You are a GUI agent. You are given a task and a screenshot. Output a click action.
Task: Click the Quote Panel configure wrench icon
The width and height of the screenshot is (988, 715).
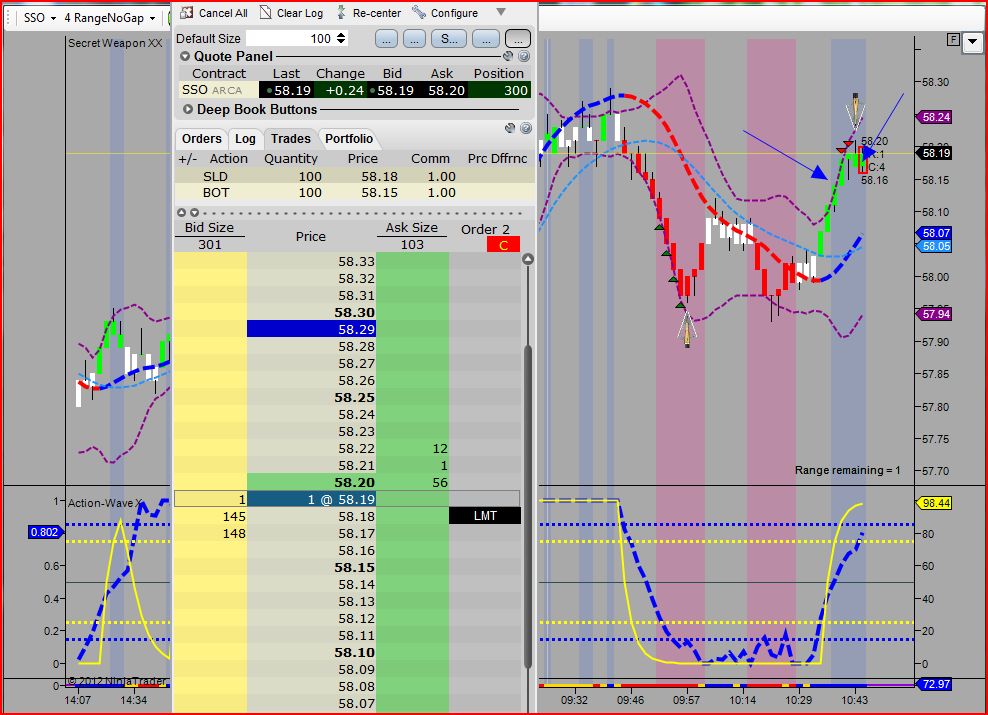(508, 56)
